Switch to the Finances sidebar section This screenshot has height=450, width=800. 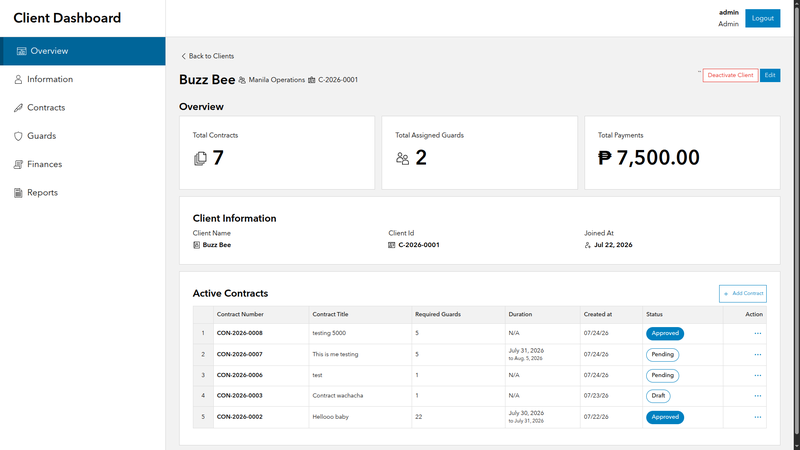(83, 164)
